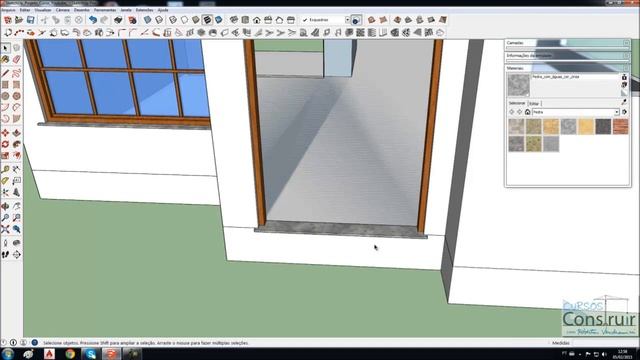Select the arrow Select tool
This screenshot has height=360, width=640.
pos(5,48)
